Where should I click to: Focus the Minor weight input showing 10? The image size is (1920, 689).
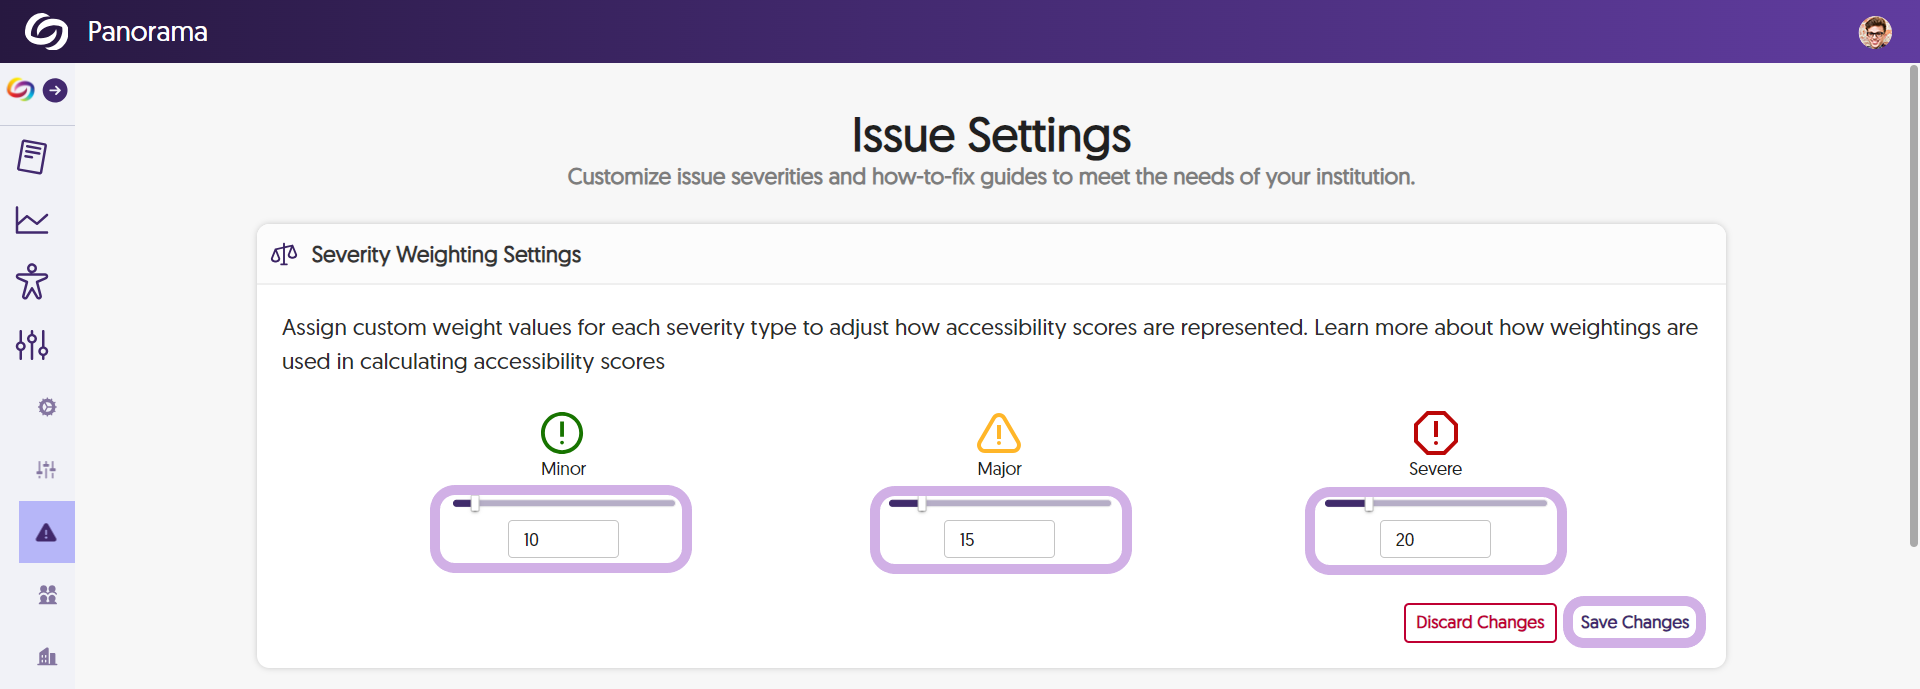pyautogui.click(x=563, y=539)
